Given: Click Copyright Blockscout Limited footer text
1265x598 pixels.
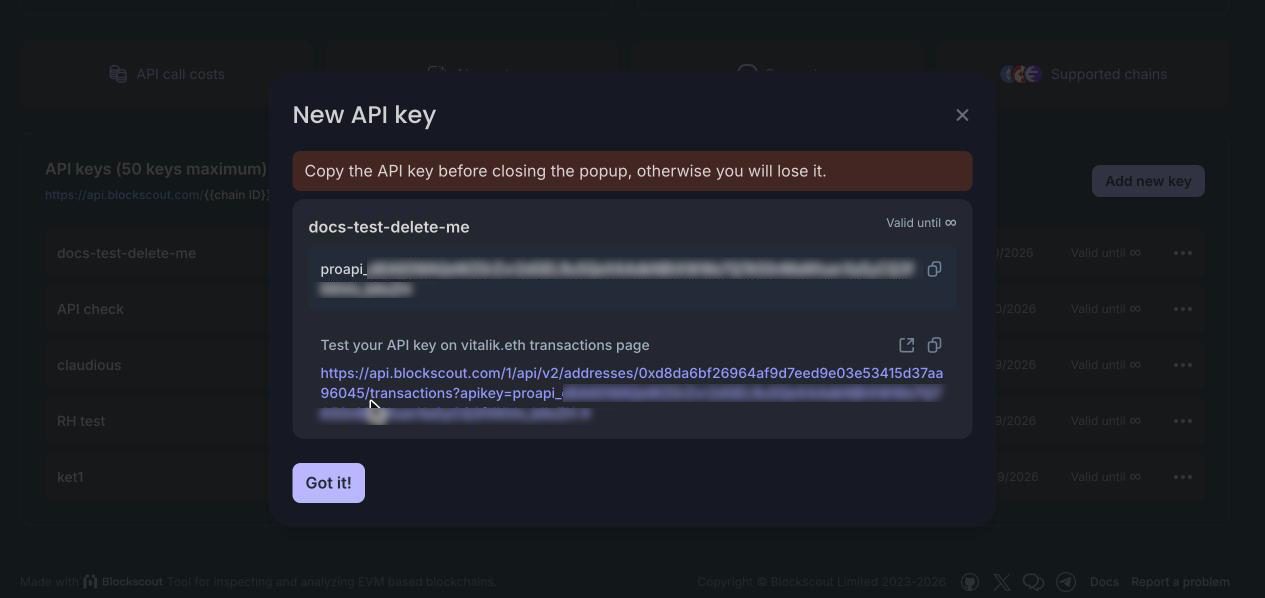Looking at the screenshot, I should click(821, 582).
